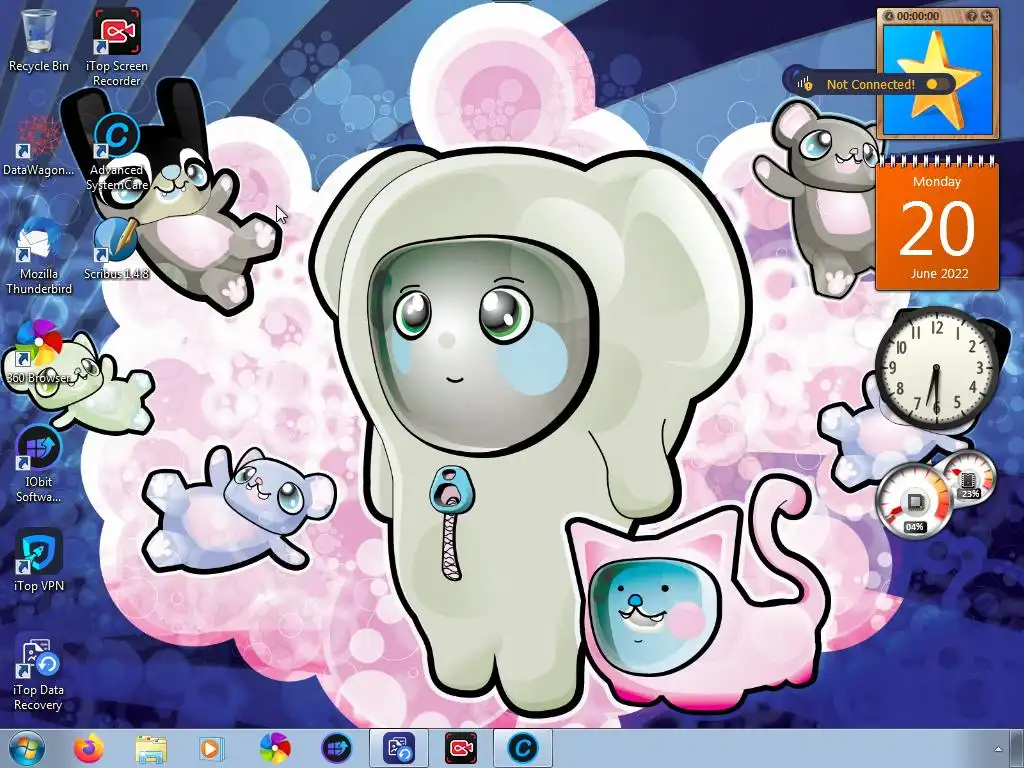Show hidden tray icons arrow

click(998, 749)
